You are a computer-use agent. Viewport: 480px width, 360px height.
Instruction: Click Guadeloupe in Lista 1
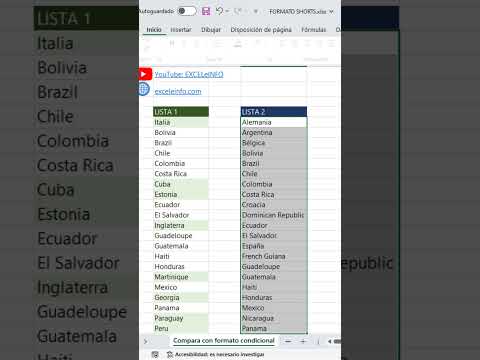tap(181, 236)
